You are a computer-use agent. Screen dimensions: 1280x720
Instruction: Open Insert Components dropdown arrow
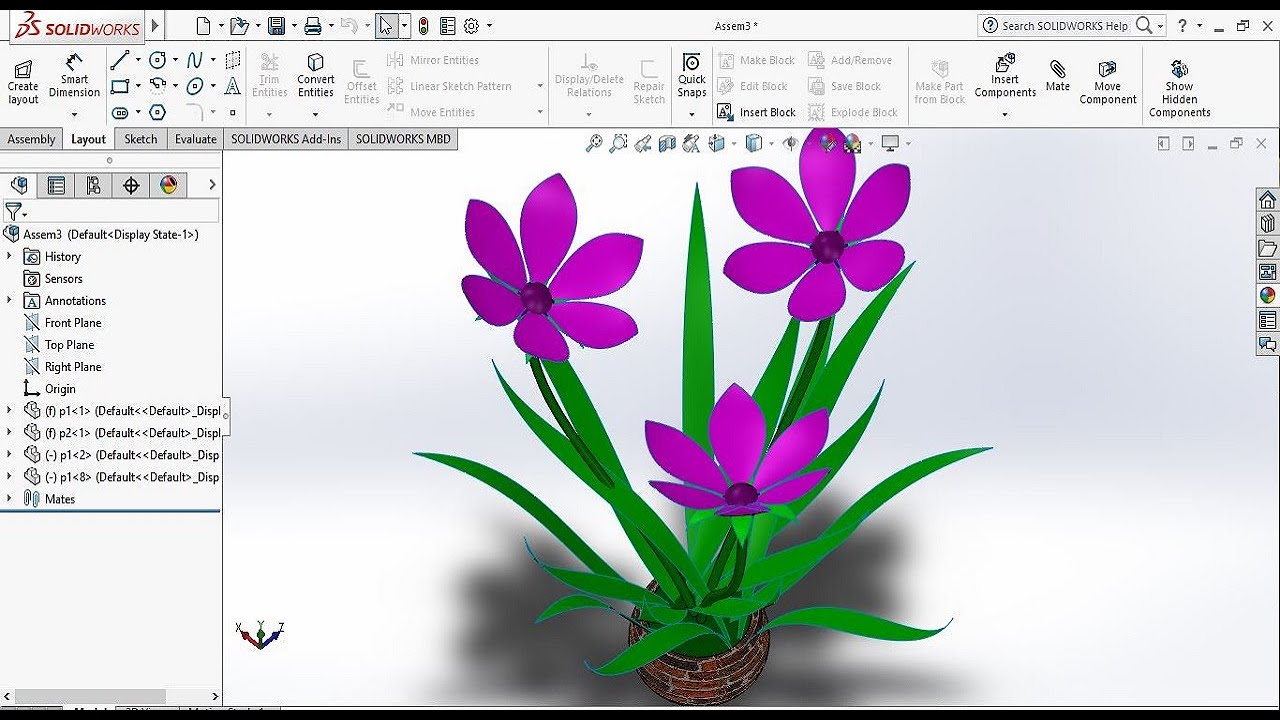click(x=1005, y=114)
